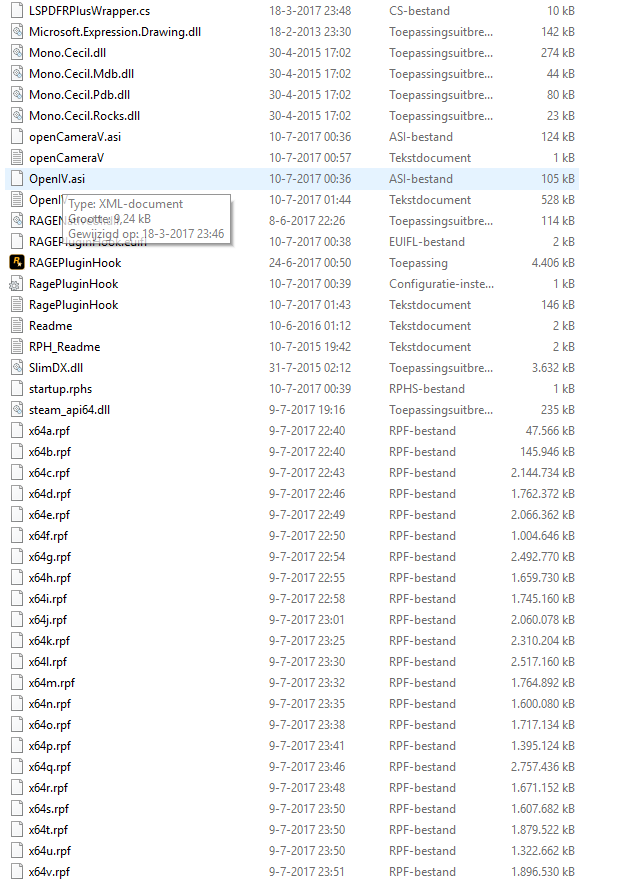Click the x64q.rpf file icon
This screenshot has height=893, width=643.
17,767
